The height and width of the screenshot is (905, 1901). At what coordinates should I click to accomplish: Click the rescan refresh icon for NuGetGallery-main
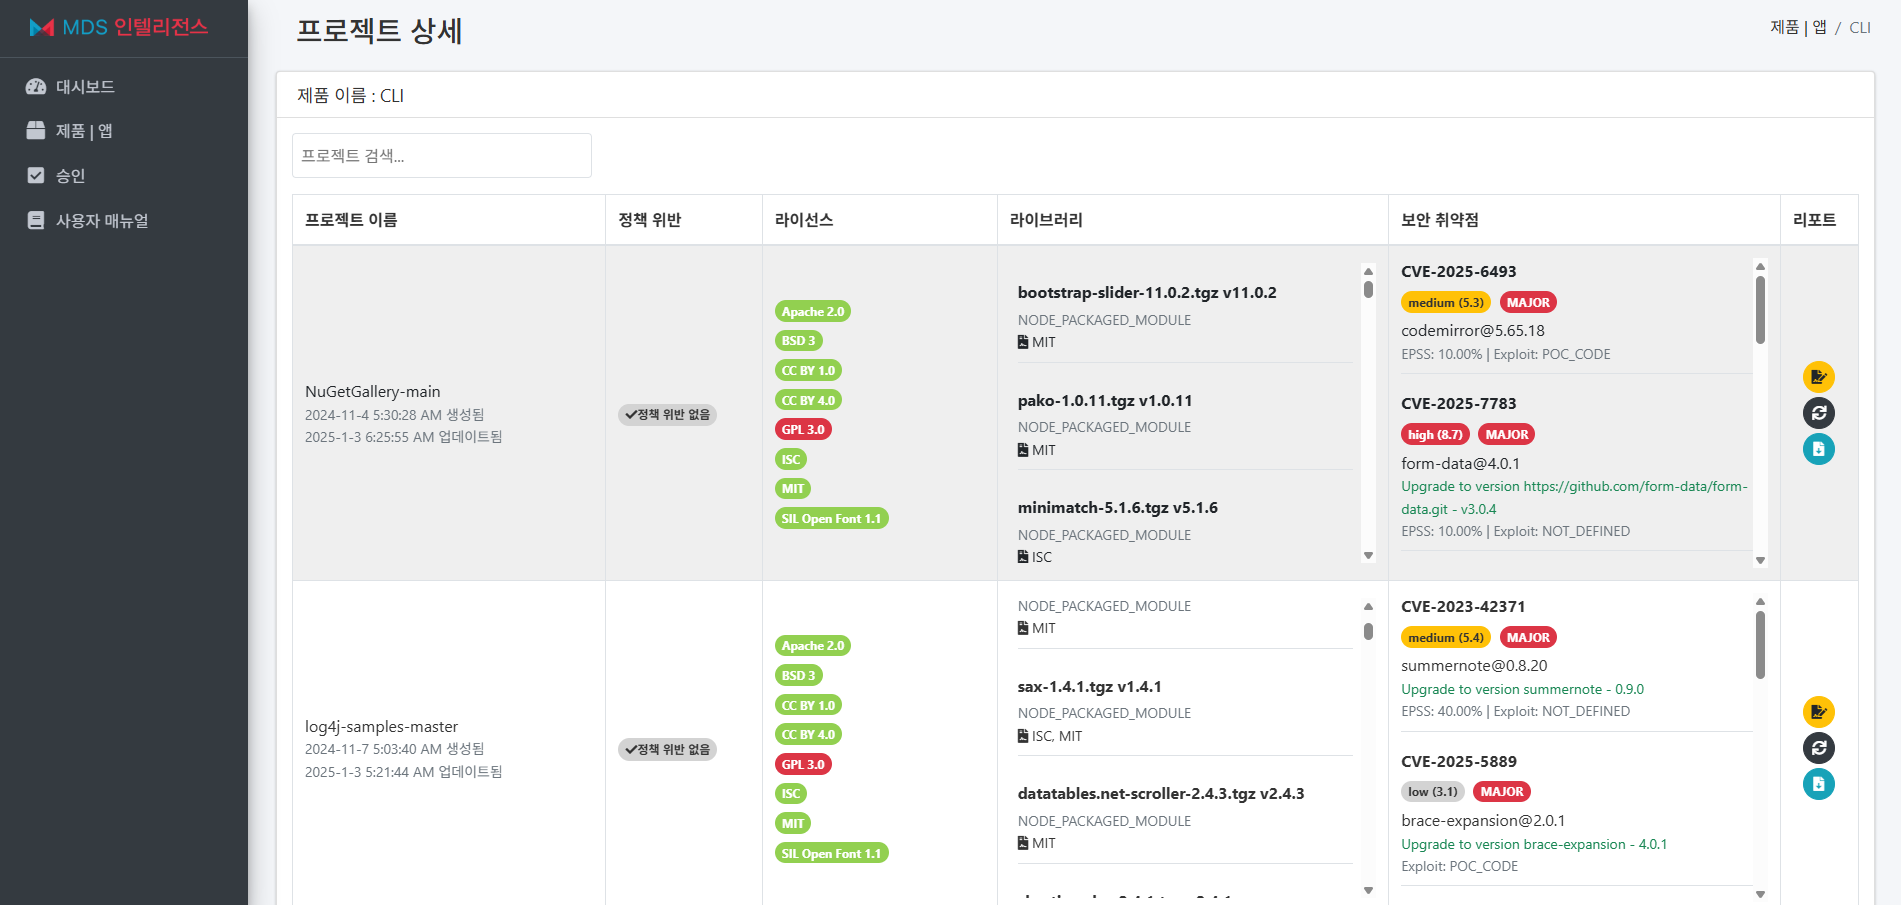pos(1819,413)
